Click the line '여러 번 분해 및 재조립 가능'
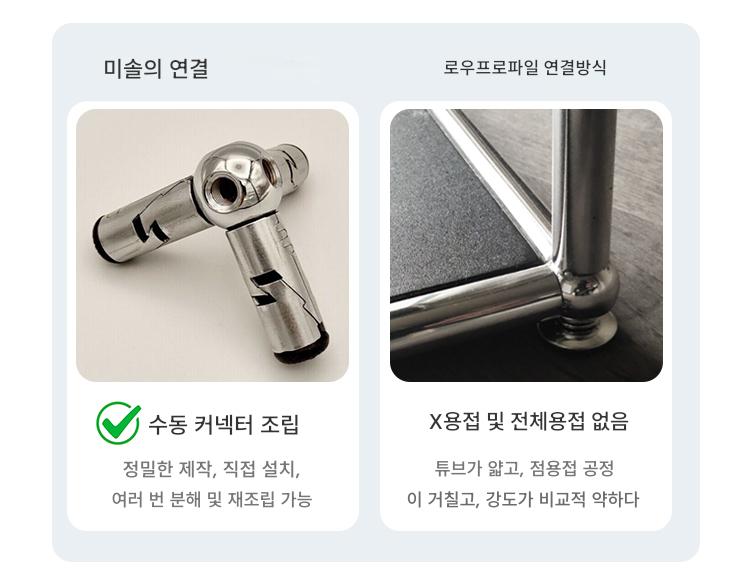The width and height of the screenshot is (750, 585). point(212,499)
